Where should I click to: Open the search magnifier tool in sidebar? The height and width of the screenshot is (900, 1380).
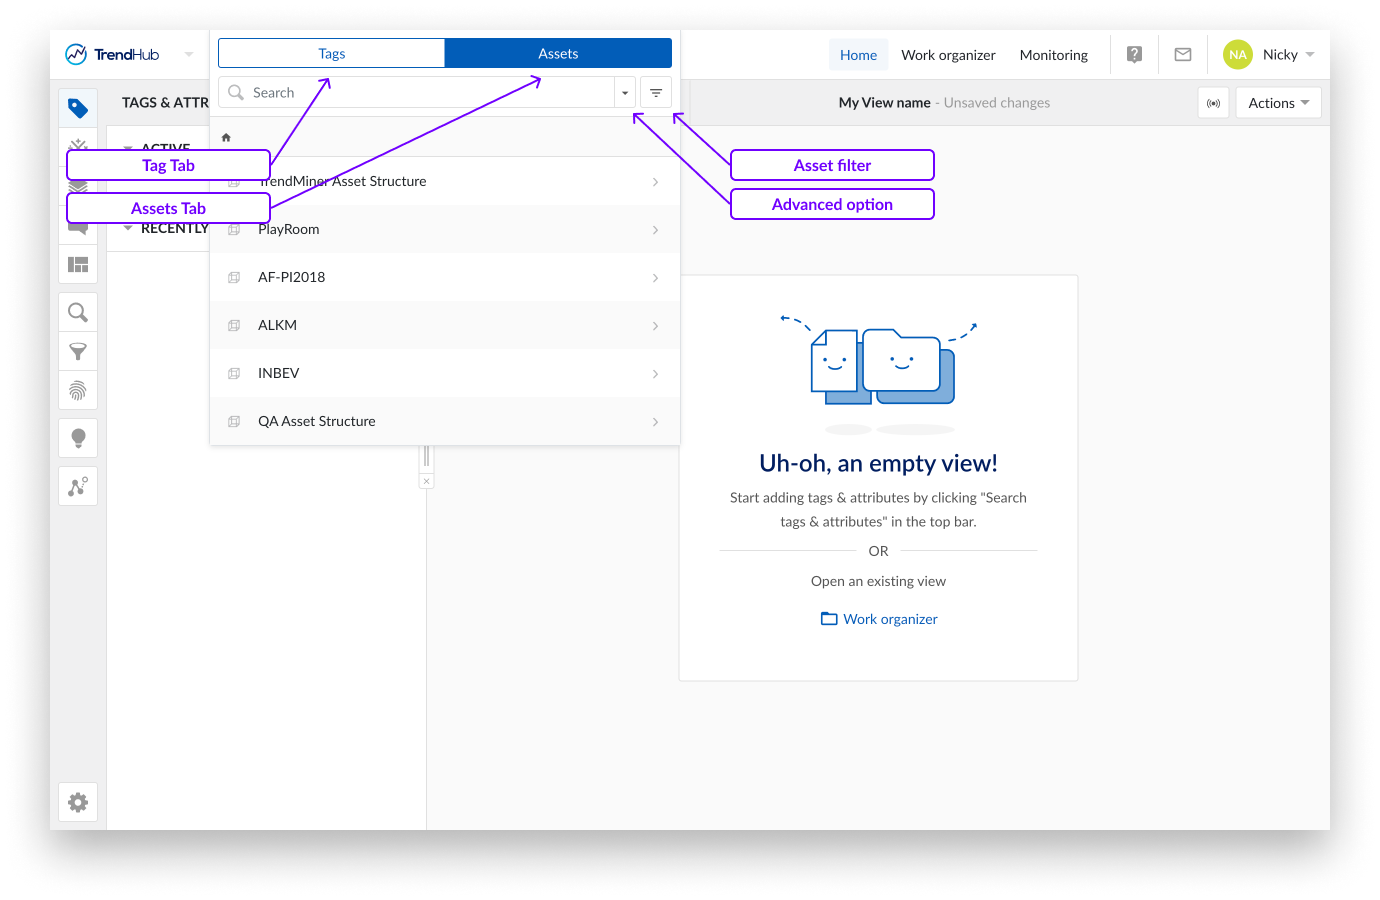[x=78, y=313]
